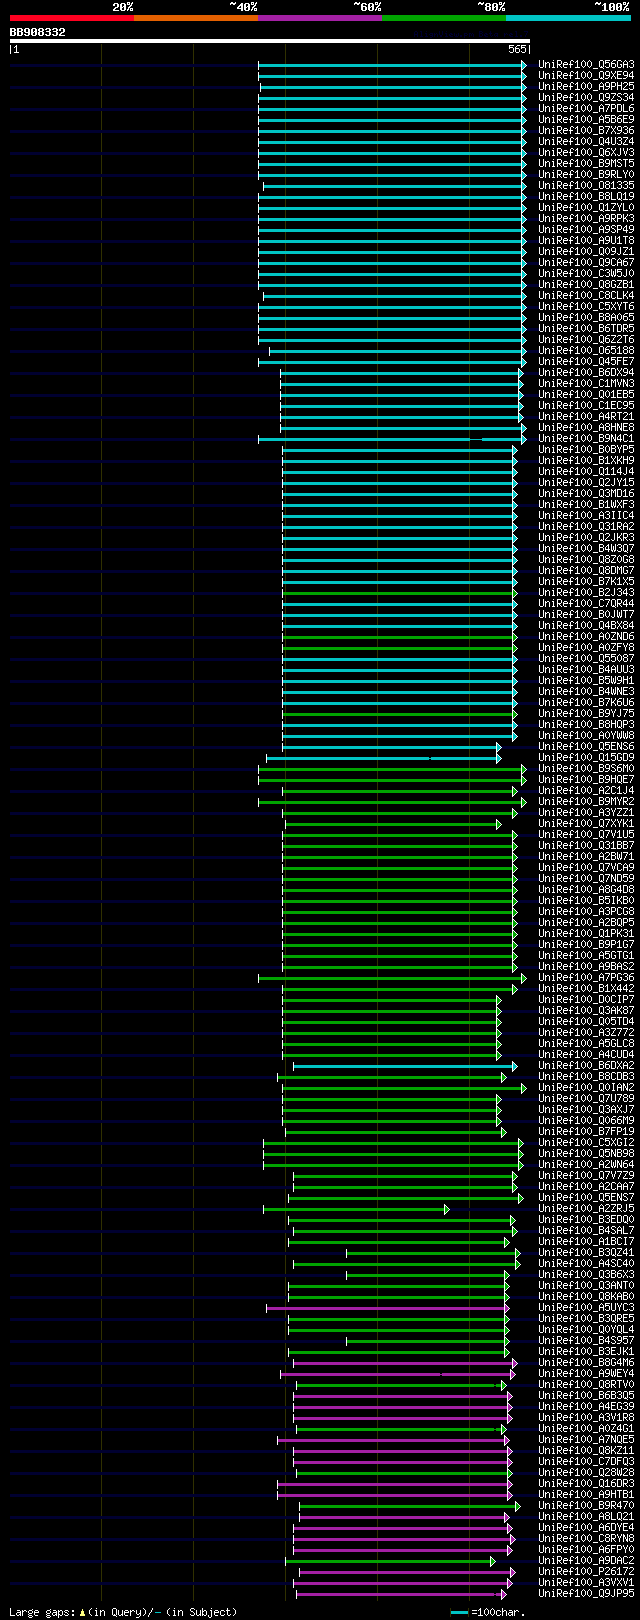Click the UniRef100_A2ZRJ5 hit label
The width and height of the screenshot is (640, 1620).
586,1208
